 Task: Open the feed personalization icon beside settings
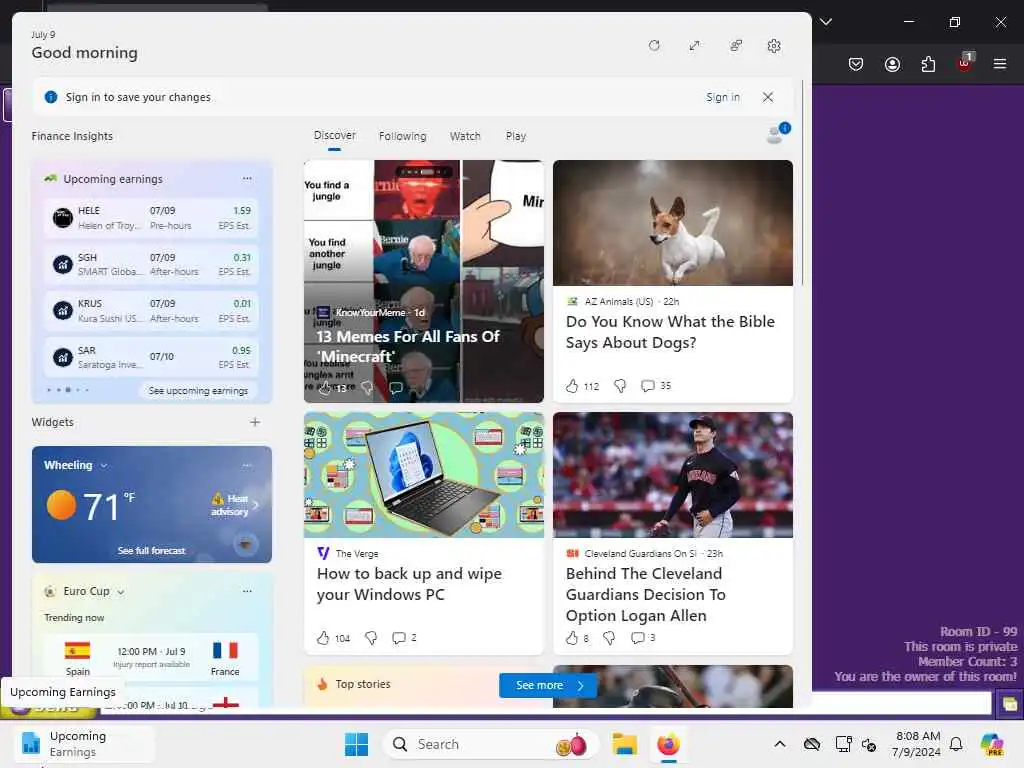pos(735,46)
